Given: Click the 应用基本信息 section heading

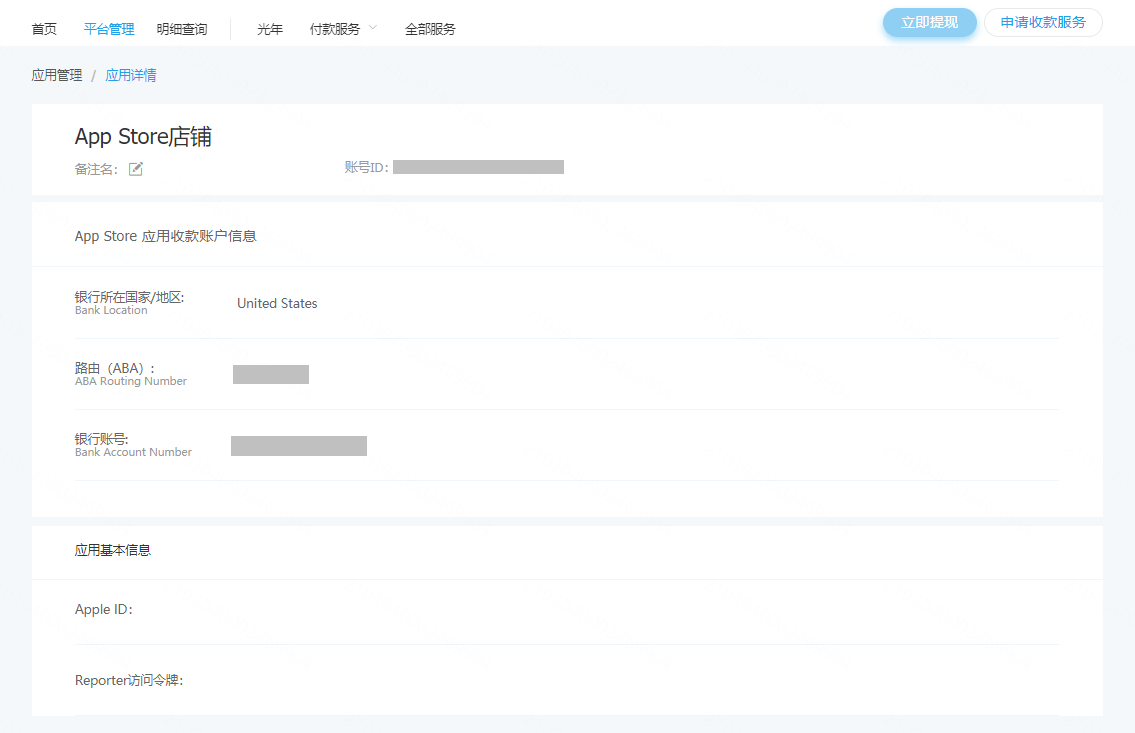Looking at the screenshot, I should tap(113, 550).
